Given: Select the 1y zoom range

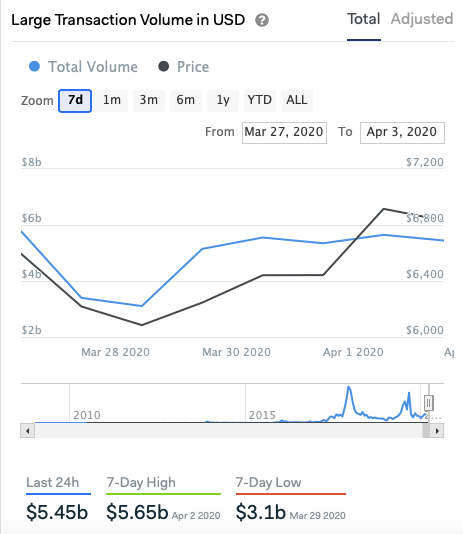Looking at the screenshot, I should [223, 101].
